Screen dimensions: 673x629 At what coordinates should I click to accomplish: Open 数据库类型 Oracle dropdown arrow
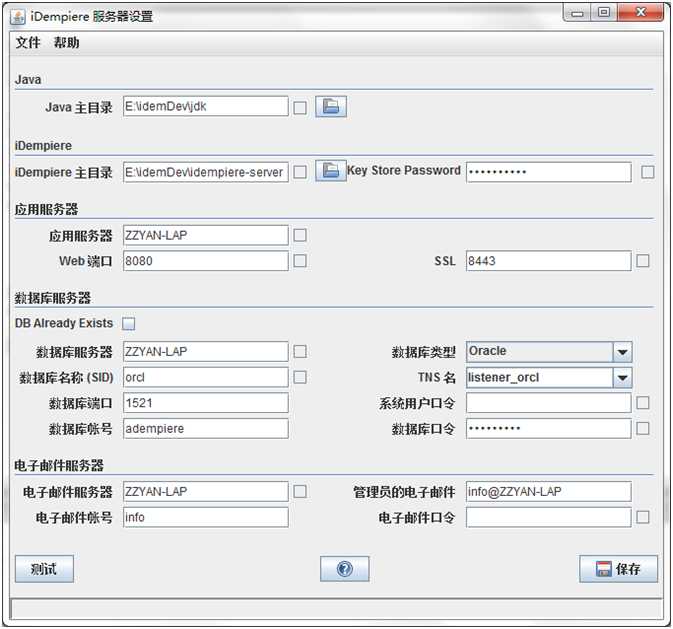pyautogui.click(x=622, y=352)
